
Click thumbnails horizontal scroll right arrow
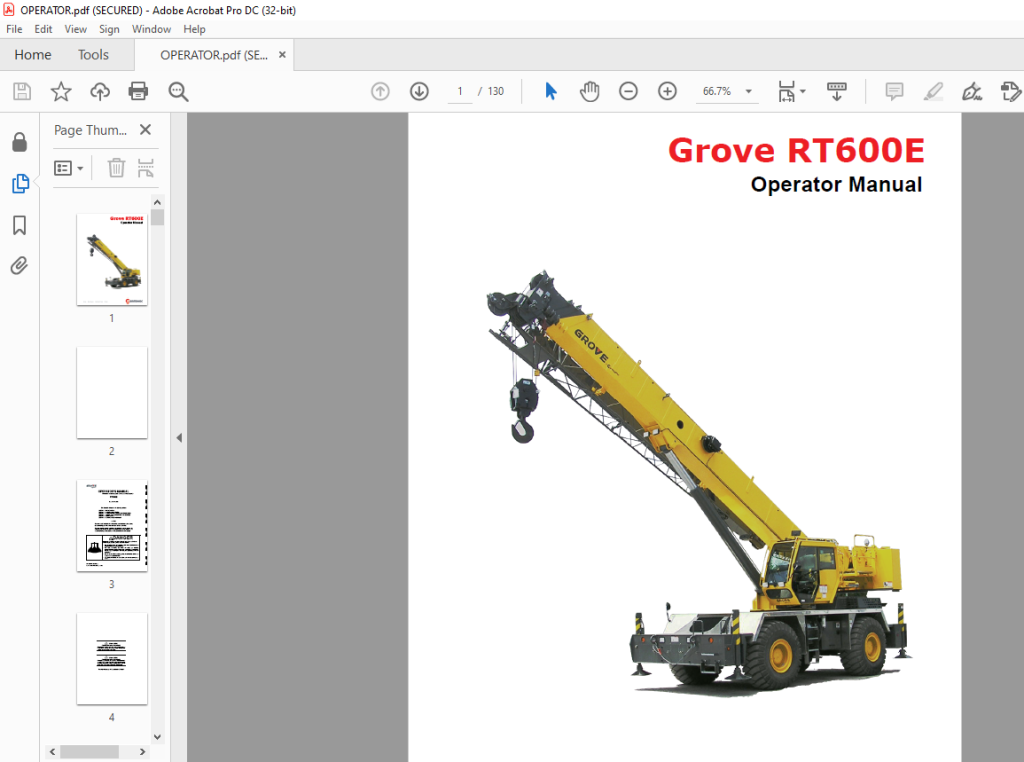pyautogui.click(x=142, y=752)
